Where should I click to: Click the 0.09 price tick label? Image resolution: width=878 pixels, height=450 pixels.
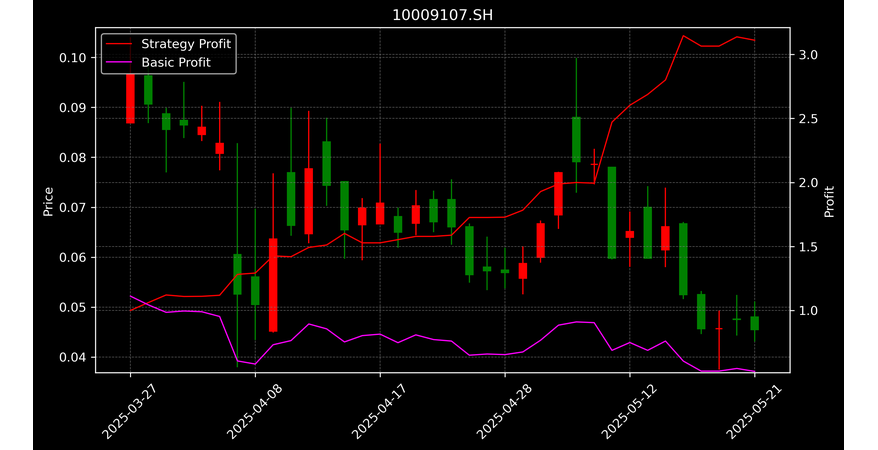(x=73, y=107)
